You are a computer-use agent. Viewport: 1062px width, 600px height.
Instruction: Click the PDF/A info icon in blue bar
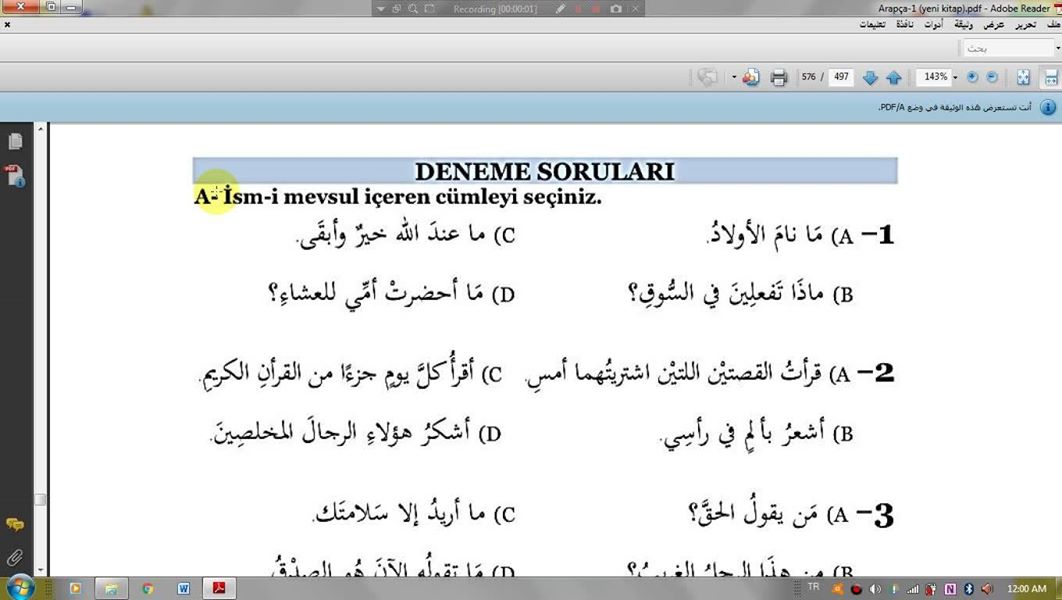click(x=1048, y=108)
